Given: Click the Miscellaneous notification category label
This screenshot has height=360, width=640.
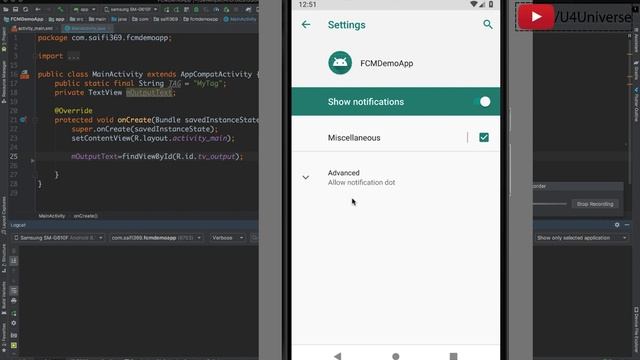Looking at the screenshot, I should coord(354,138).
